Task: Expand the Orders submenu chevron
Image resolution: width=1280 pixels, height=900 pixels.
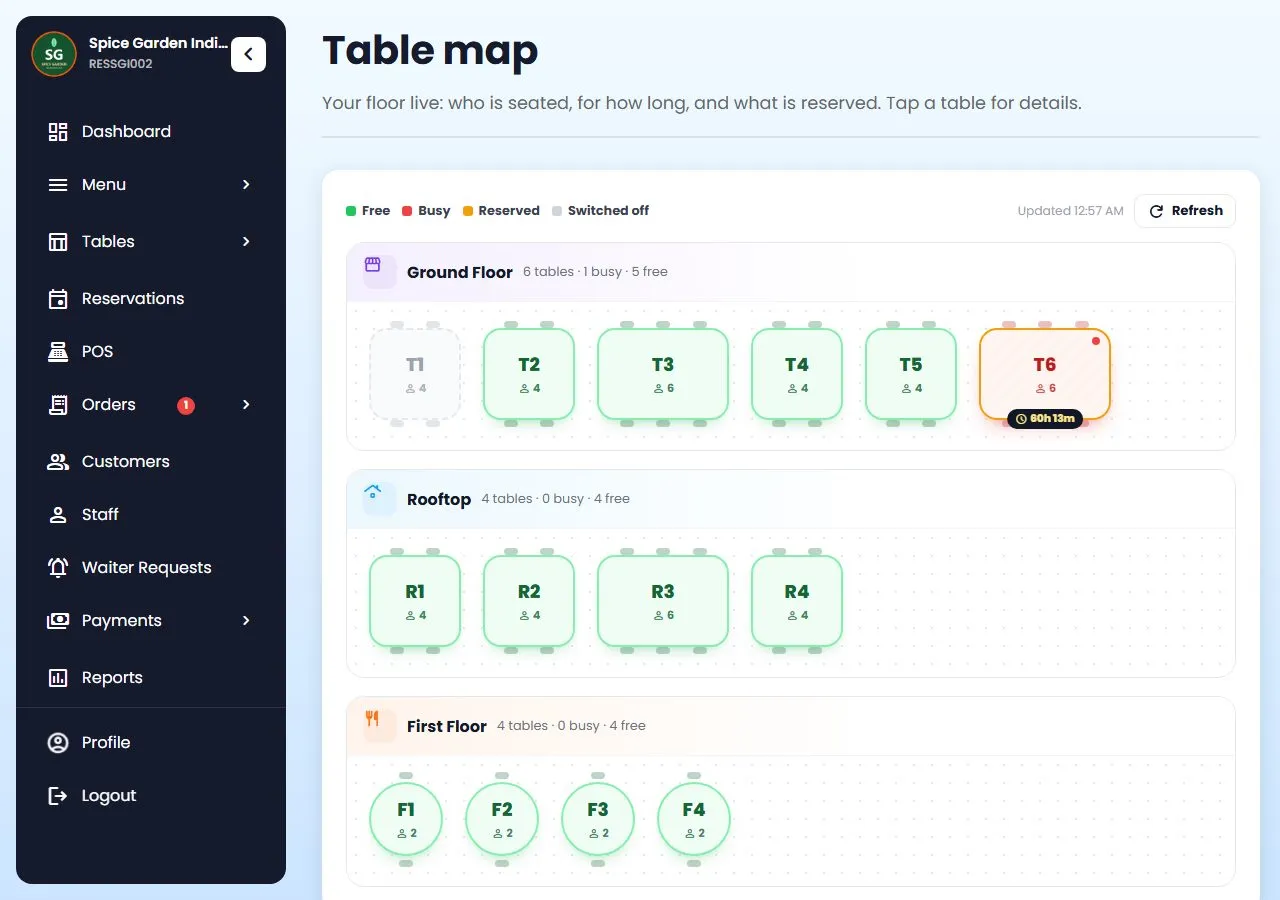Action: 246,405
